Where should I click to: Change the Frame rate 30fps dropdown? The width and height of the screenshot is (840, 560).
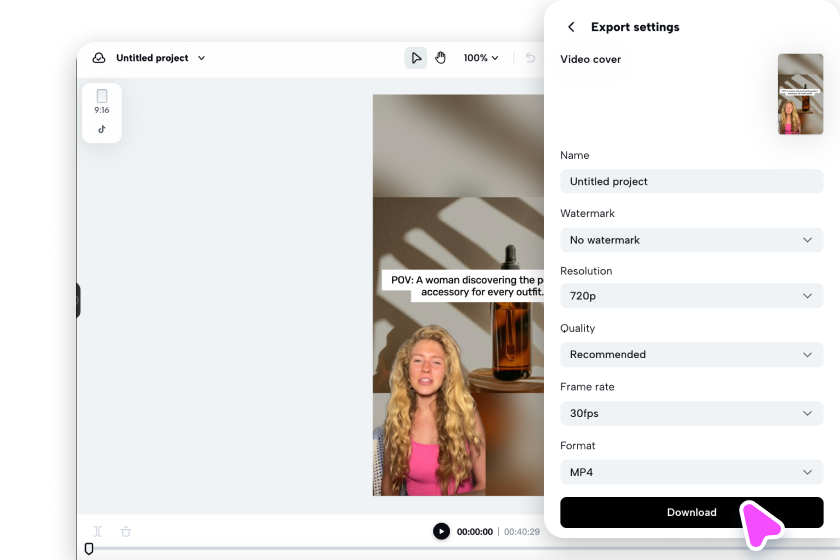pos(692,413)
